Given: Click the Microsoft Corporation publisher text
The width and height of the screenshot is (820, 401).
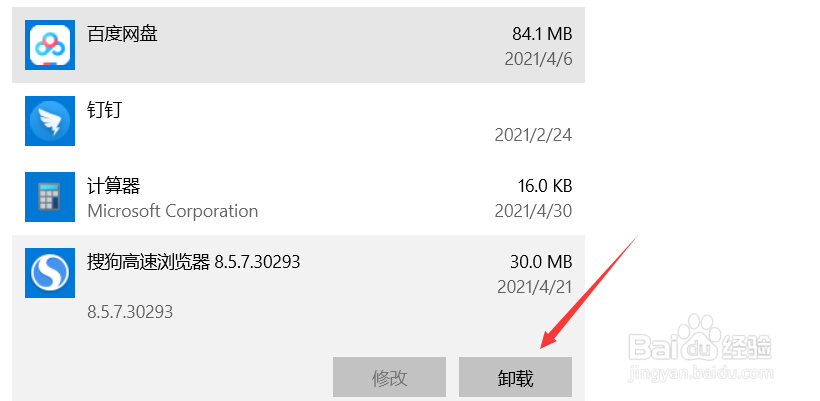Looking at the screenshot, I should [173, 211].
